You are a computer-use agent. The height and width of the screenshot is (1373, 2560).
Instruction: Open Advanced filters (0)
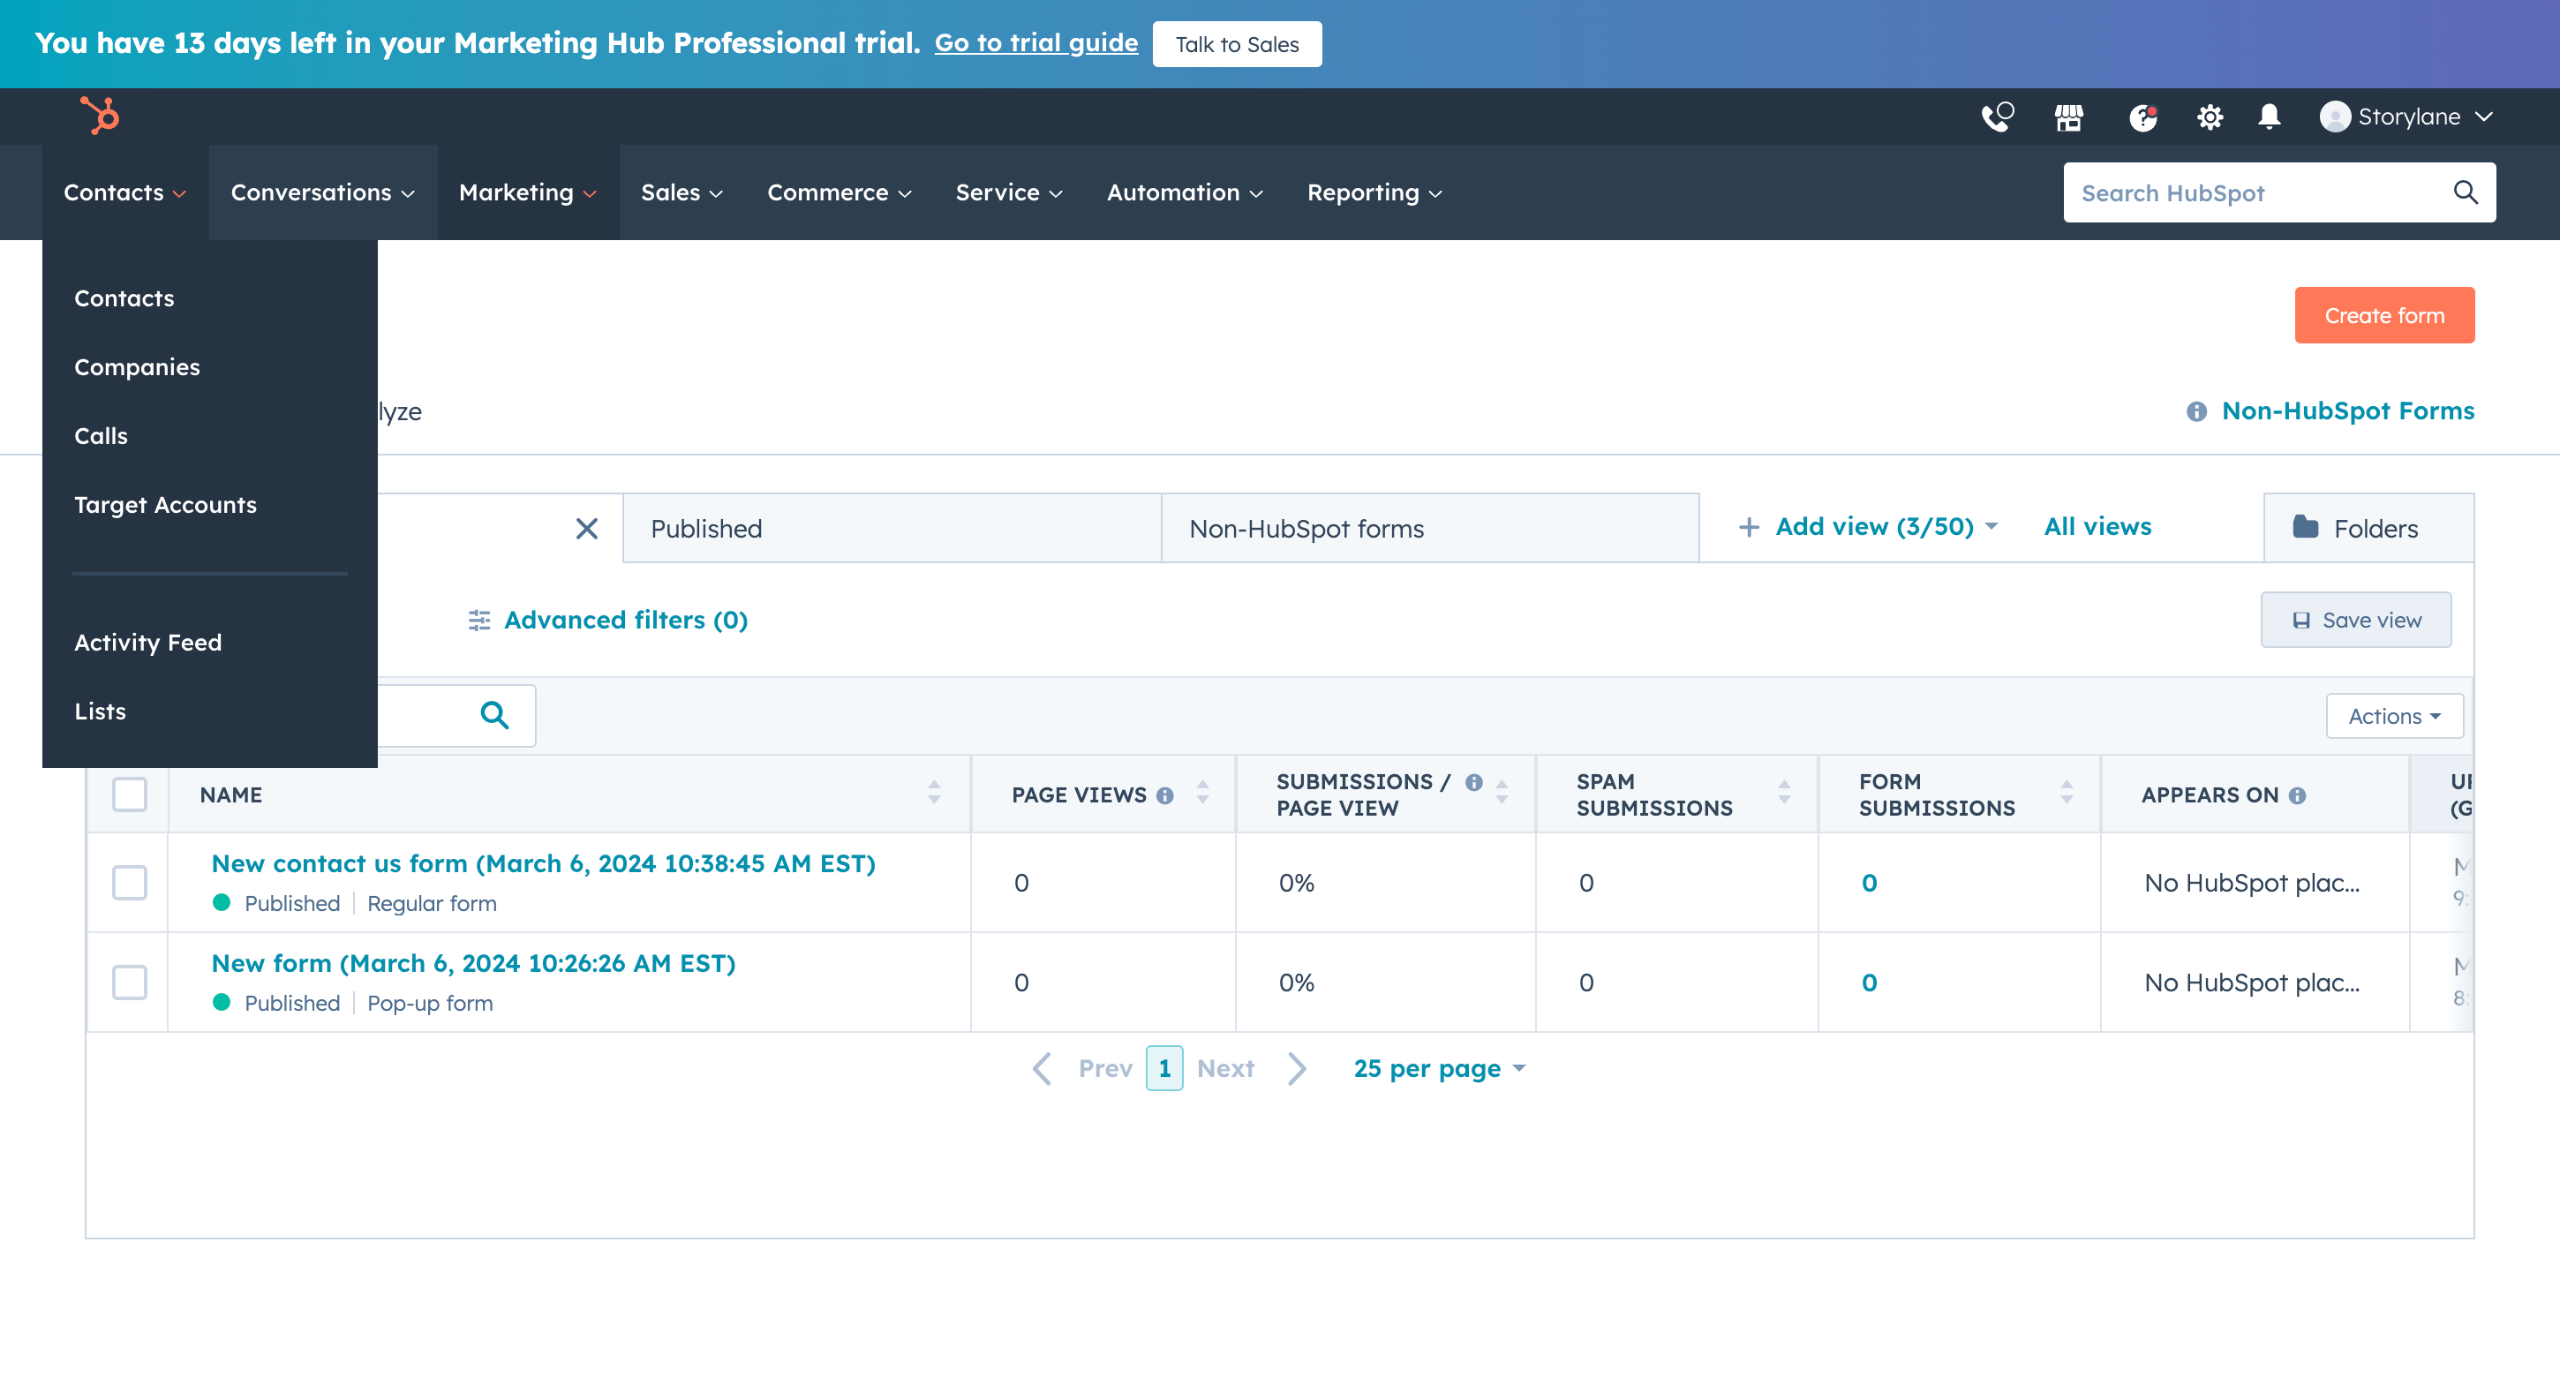coord(608,620)
